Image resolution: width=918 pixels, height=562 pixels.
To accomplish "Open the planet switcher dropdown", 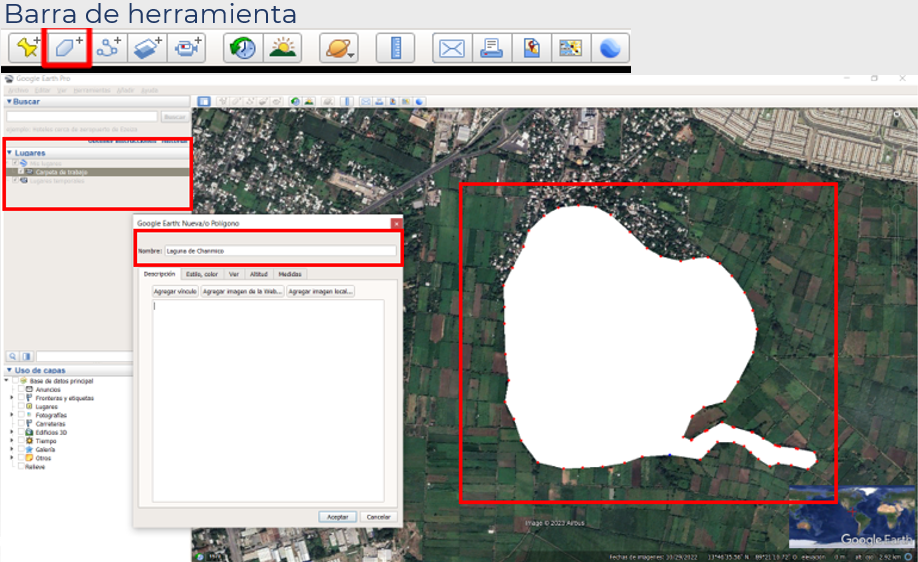I will (338, 48).
